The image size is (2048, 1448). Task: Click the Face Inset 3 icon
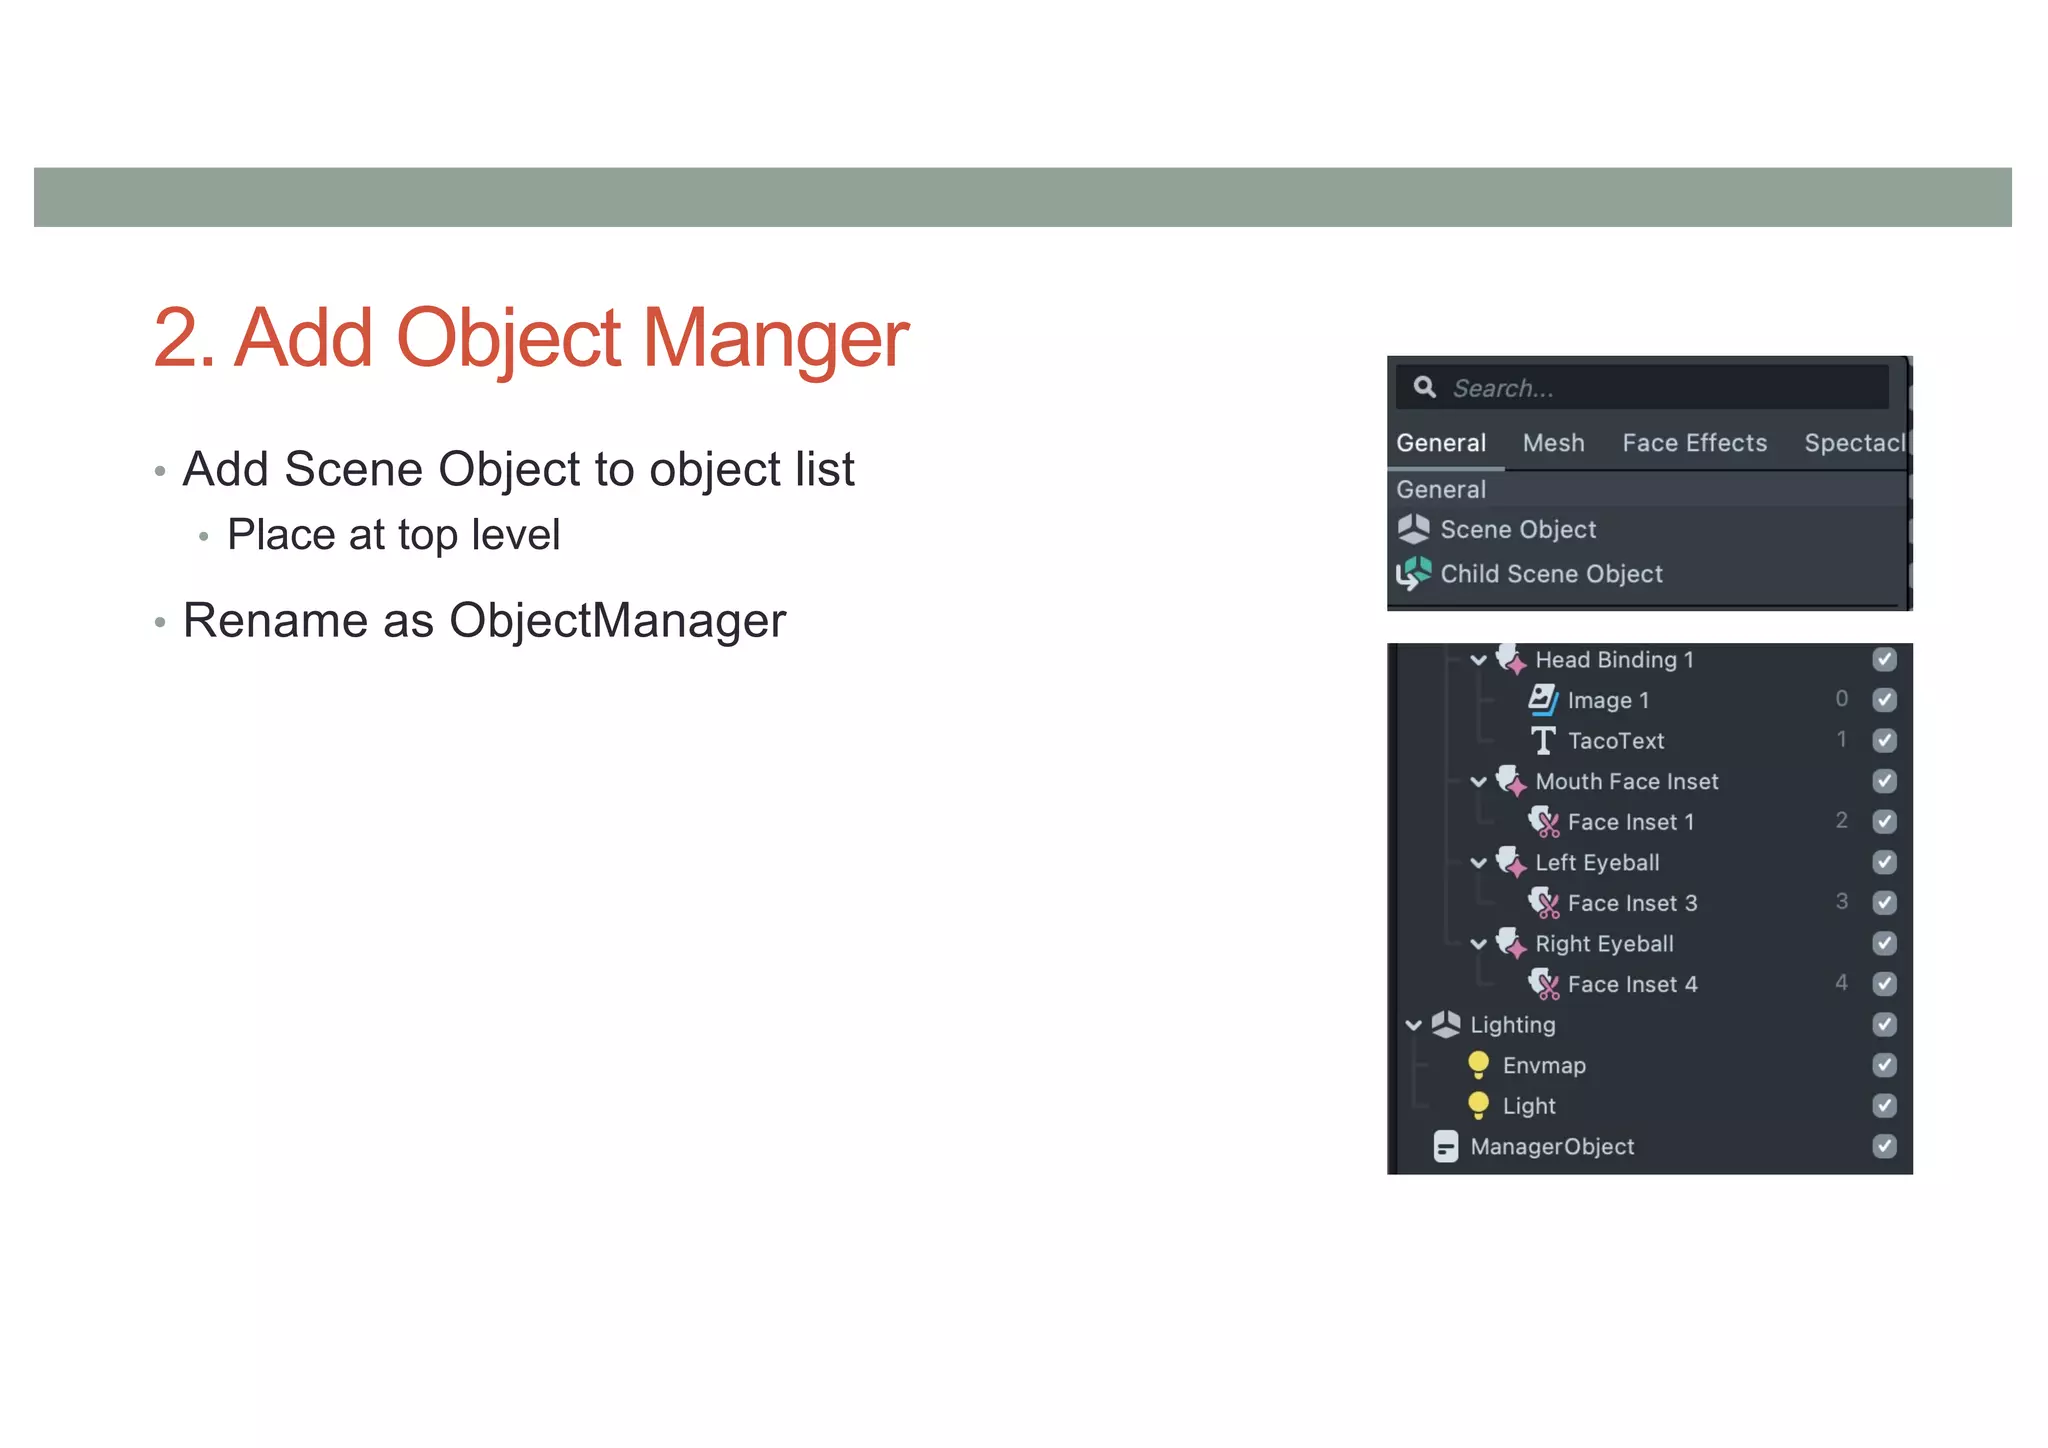pos(1544,903)
